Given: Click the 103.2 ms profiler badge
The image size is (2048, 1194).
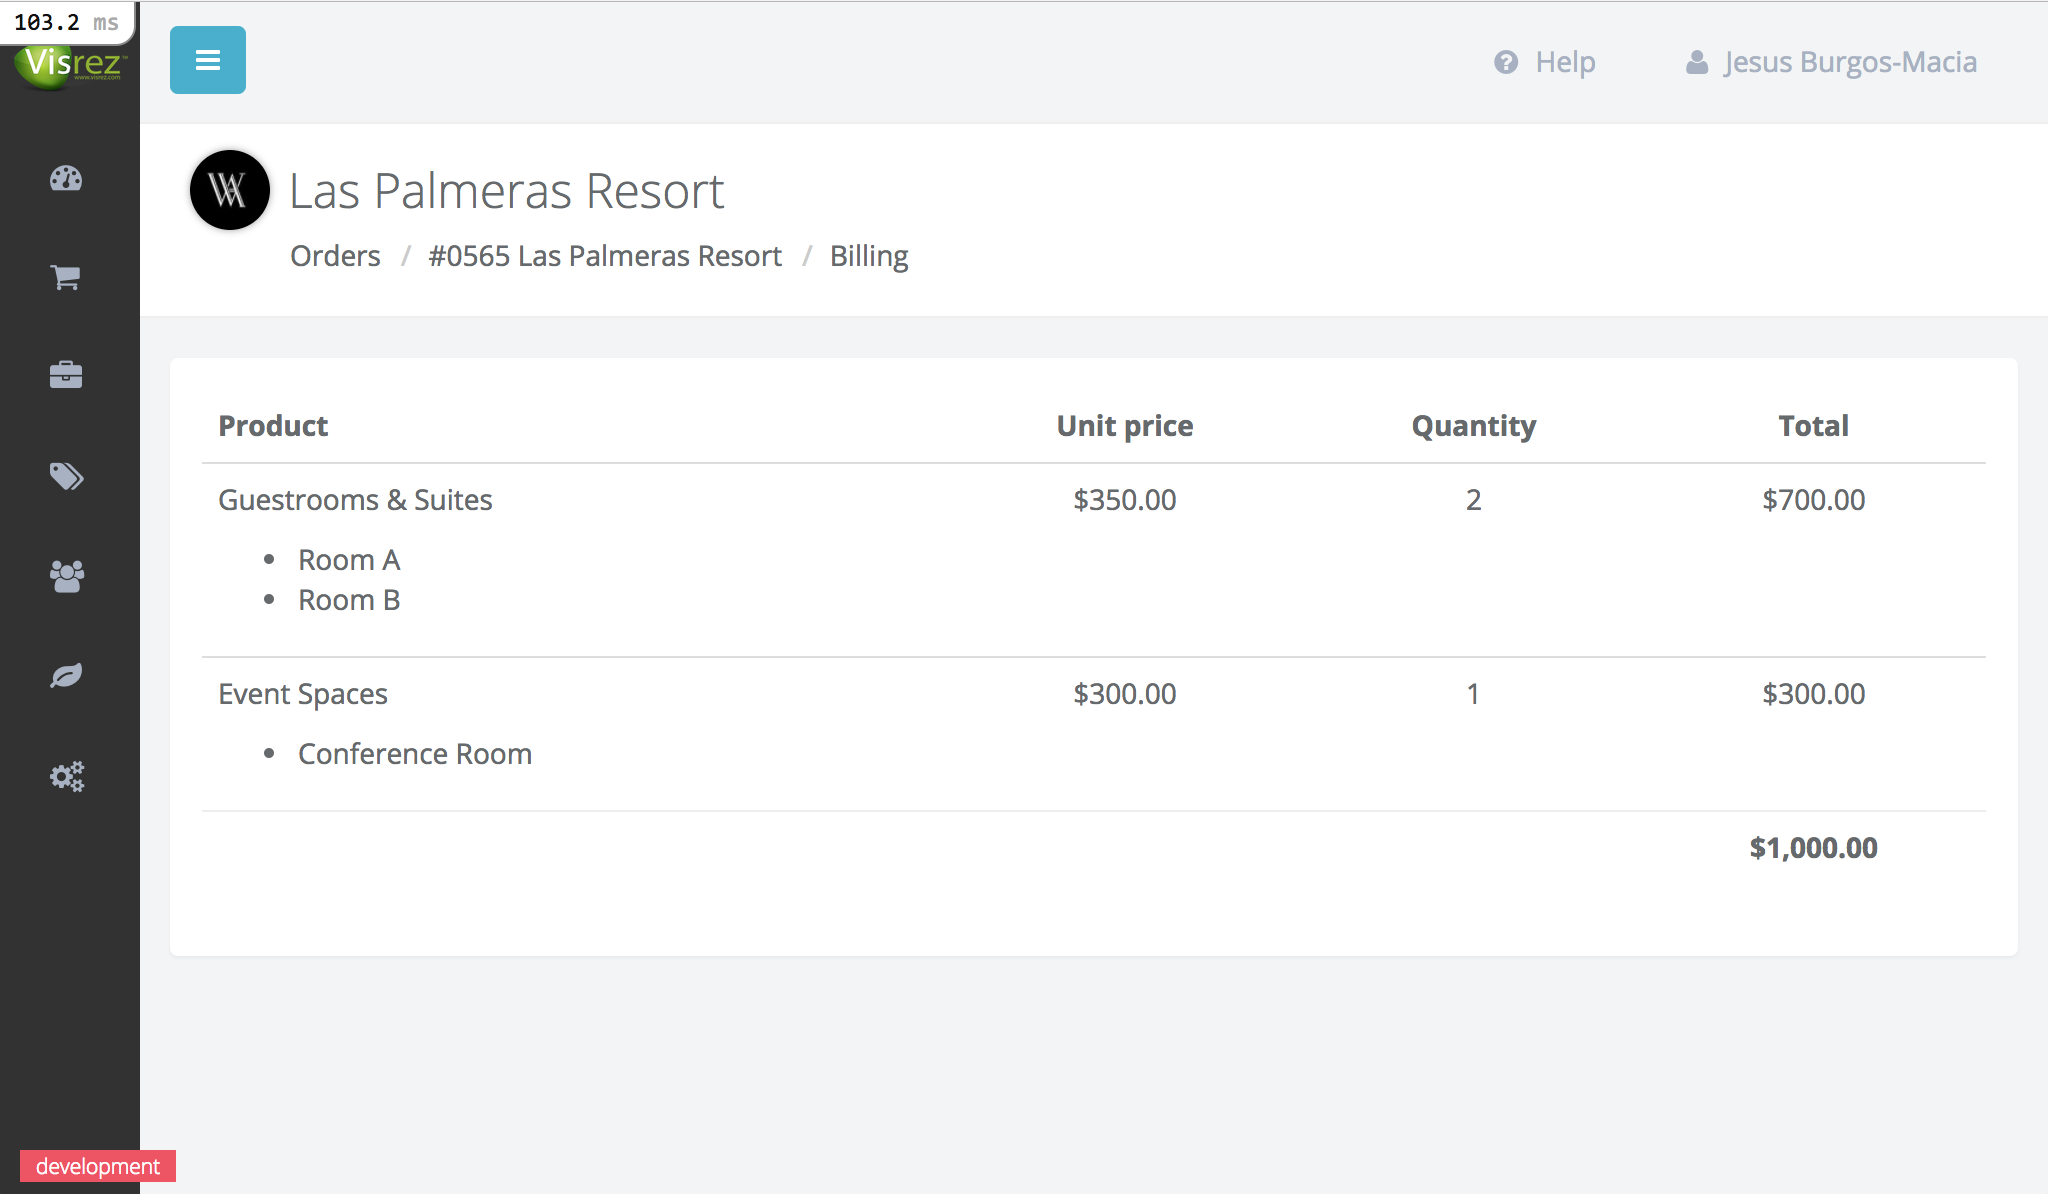Looking at the screenshot, I should (66, 22).
